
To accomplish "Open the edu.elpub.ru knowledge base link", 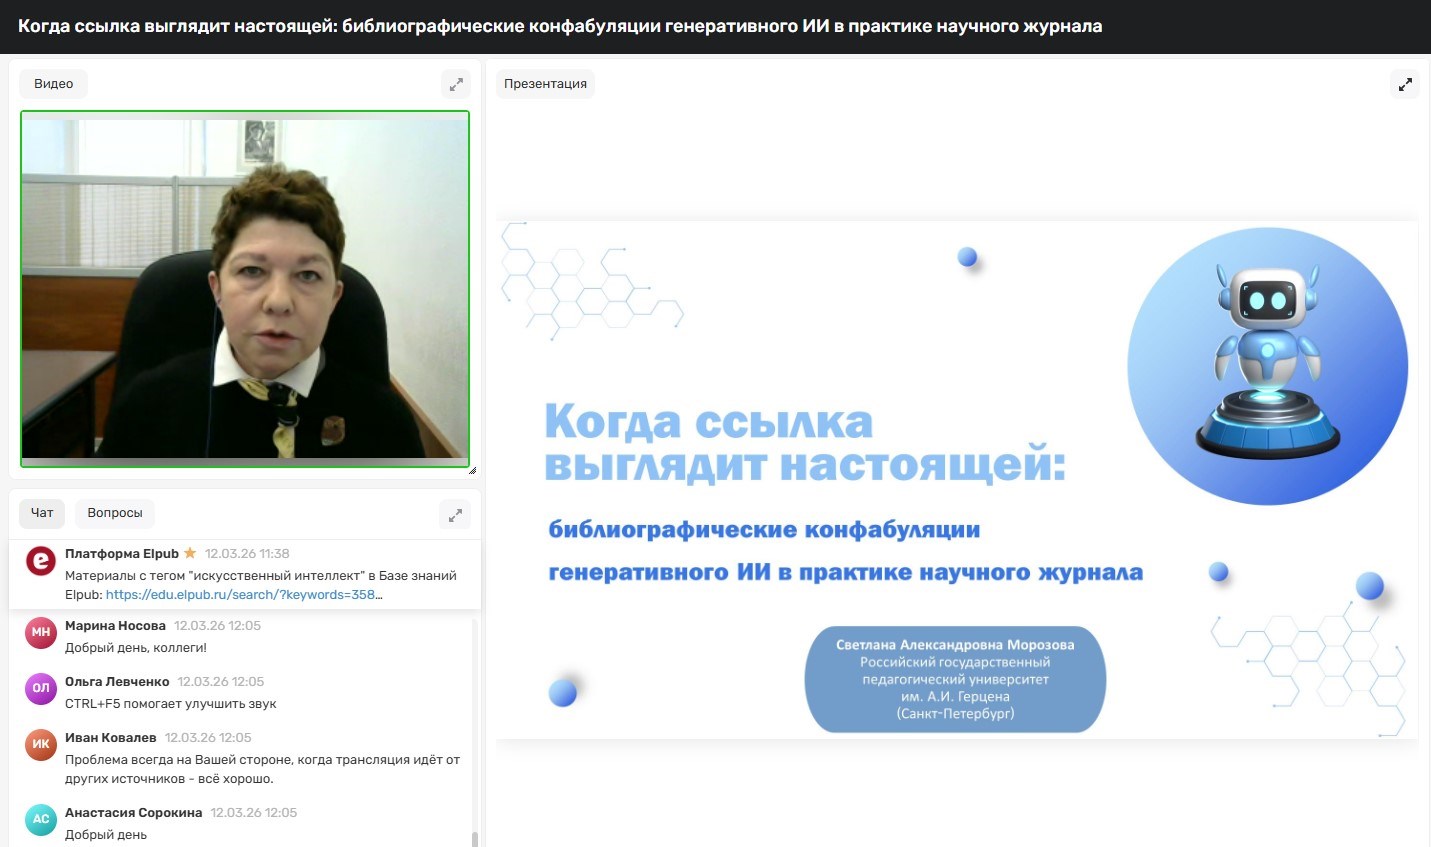I will tap(243, 594).
